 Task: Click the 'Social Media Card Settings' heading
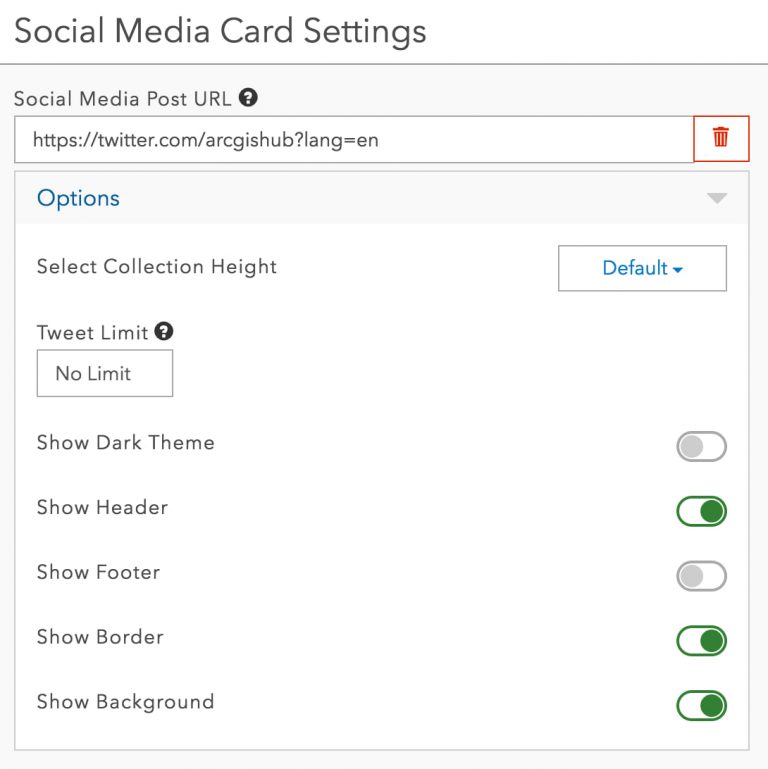pos(220,30)
